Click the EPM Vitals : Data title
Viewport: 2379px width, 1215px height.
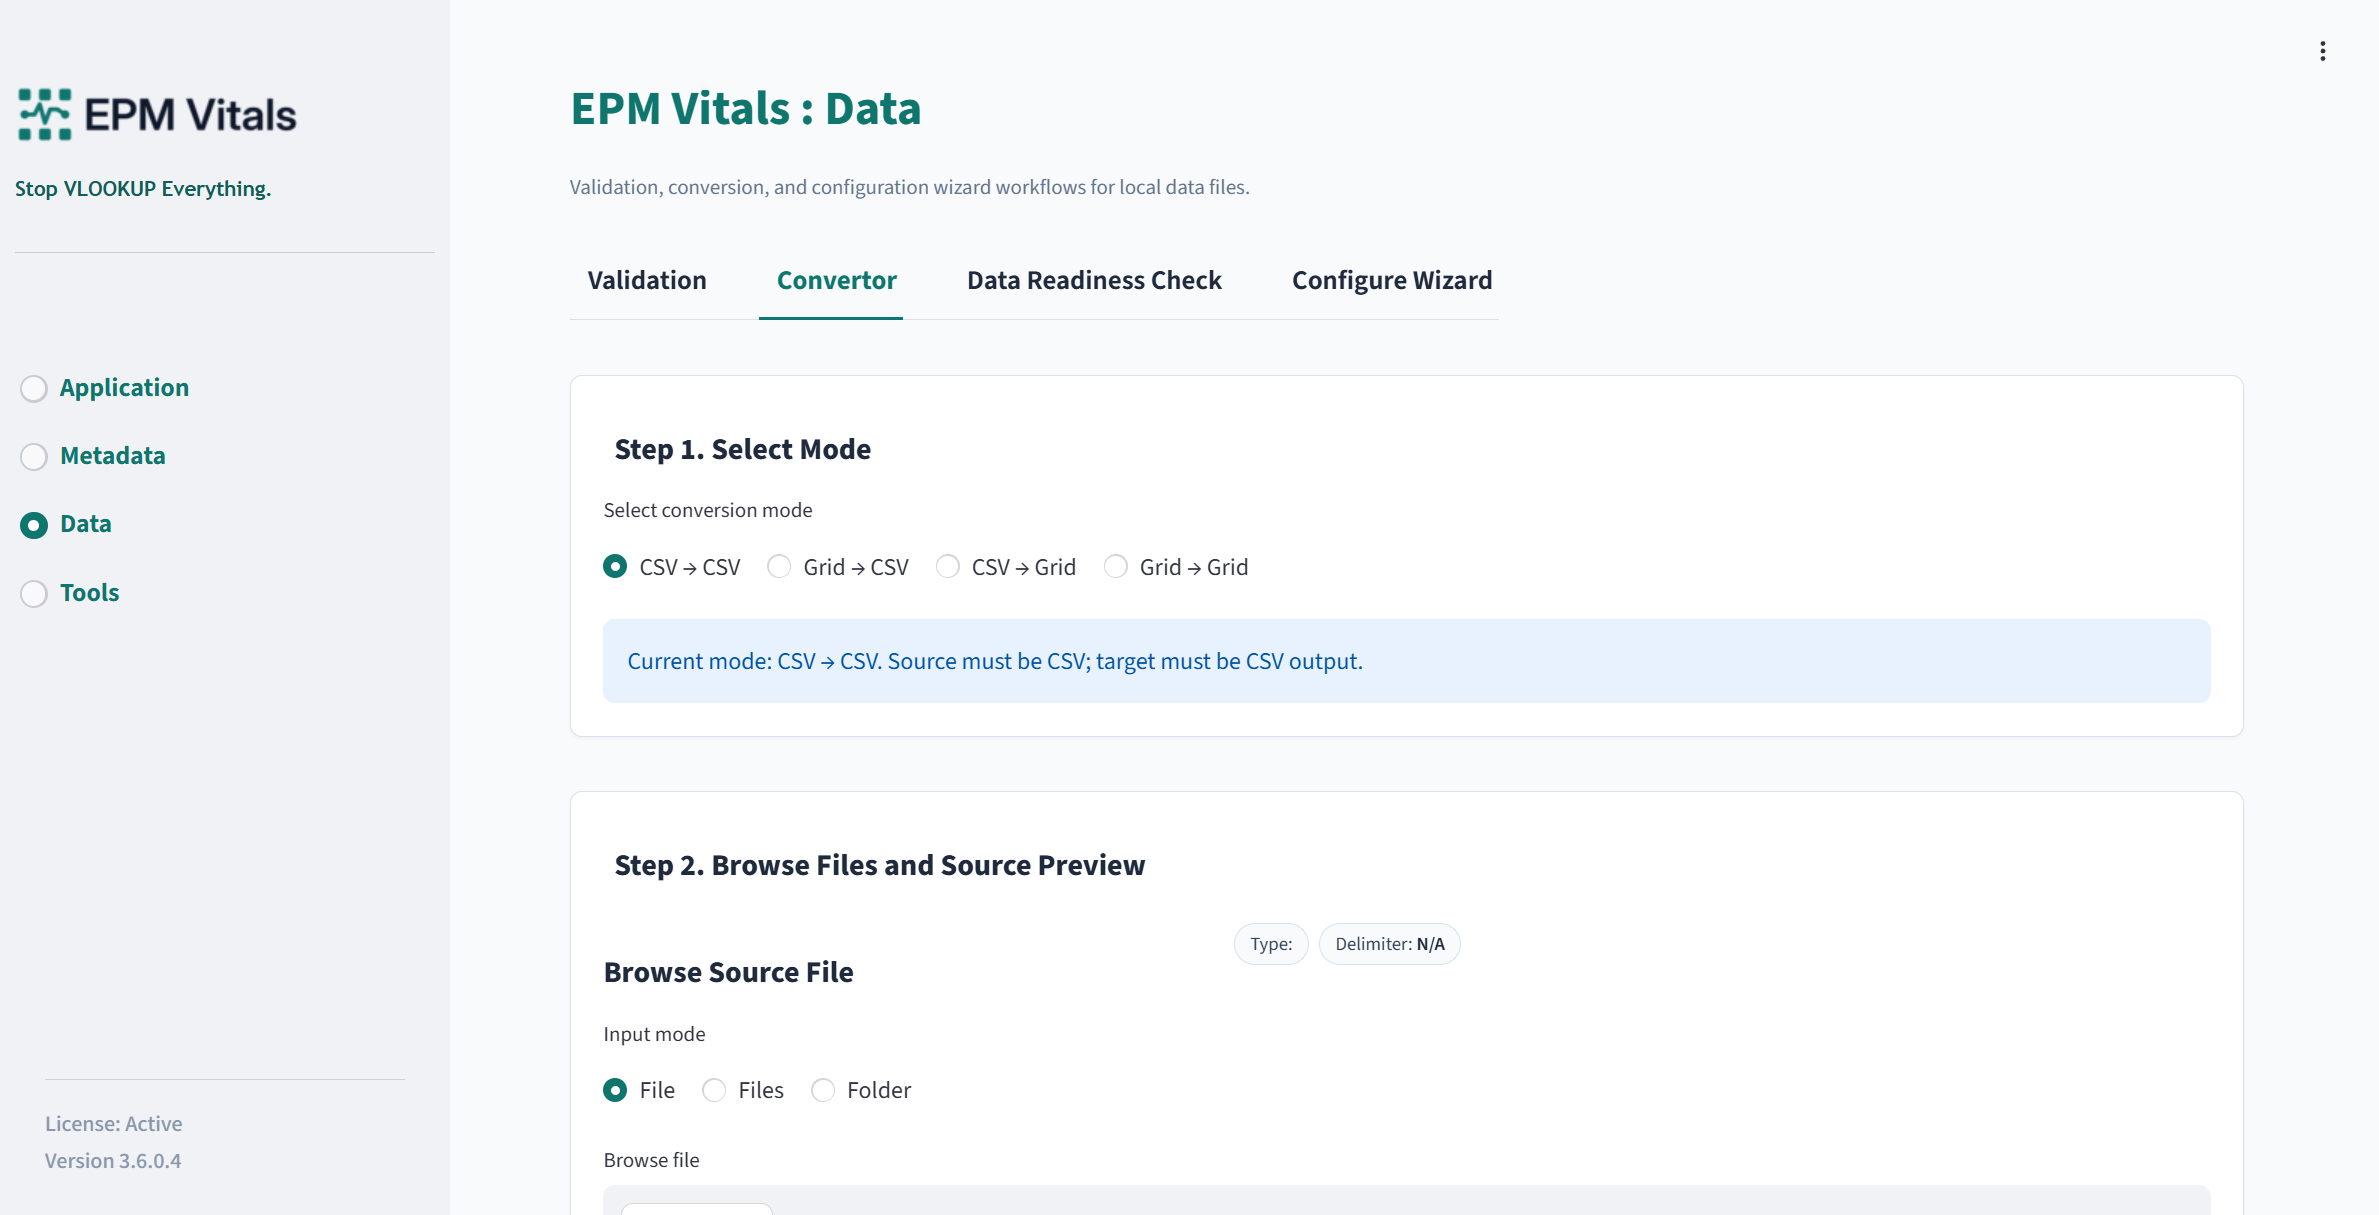click(x=745, y=109)
